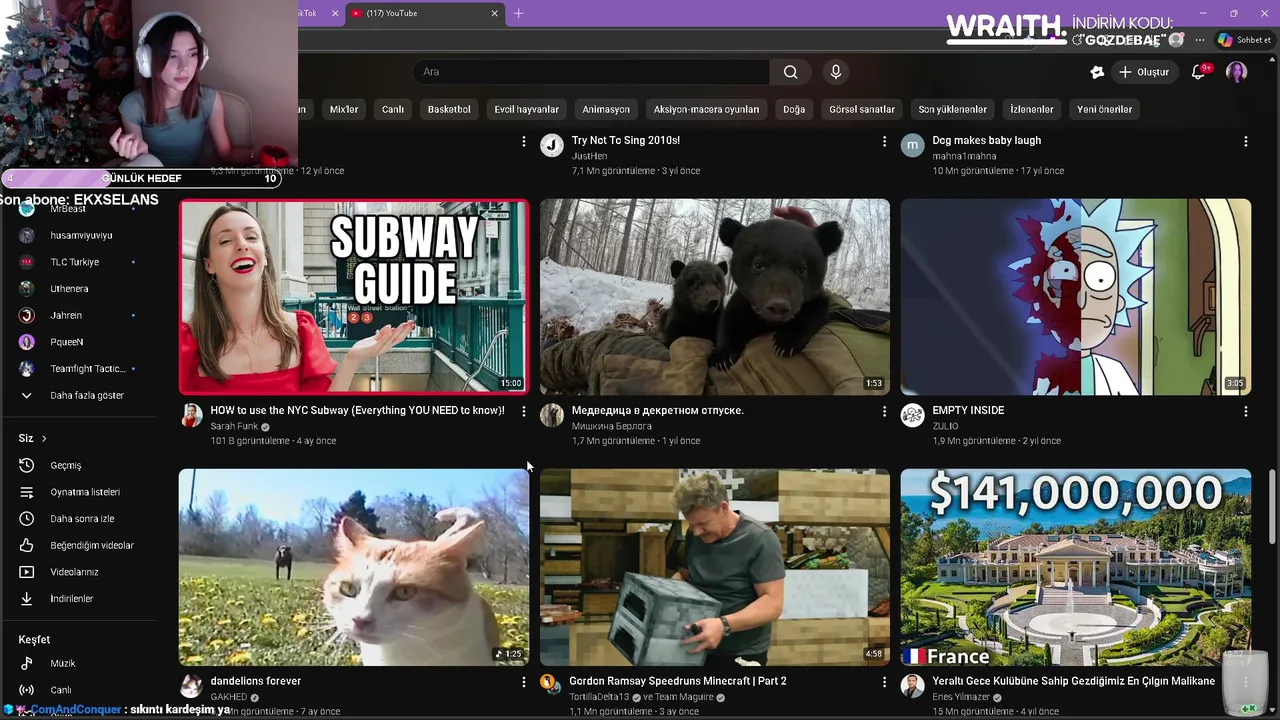
Task: Open Sarah Funk channel name link
Action: 234,426
